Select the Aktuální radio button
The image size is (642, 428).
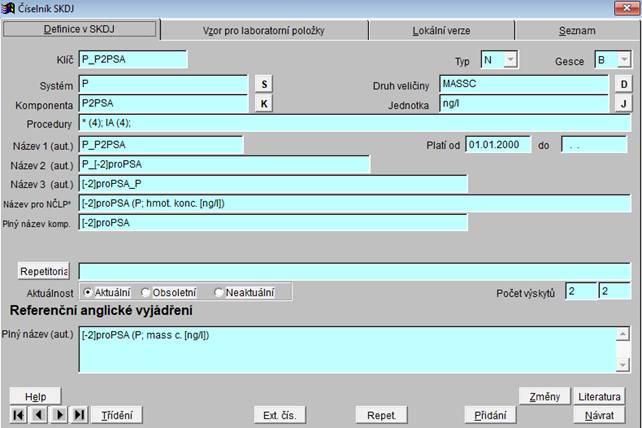pos(88,292)
